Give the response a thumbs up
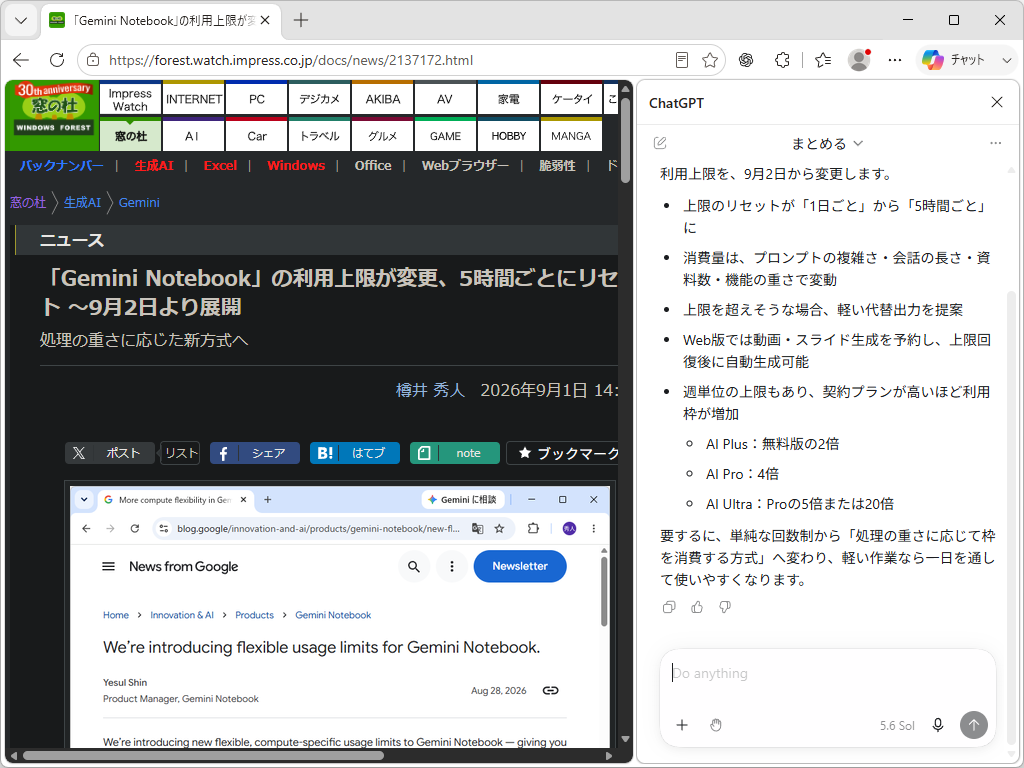1024x768 pixels. tap(697, 607)
